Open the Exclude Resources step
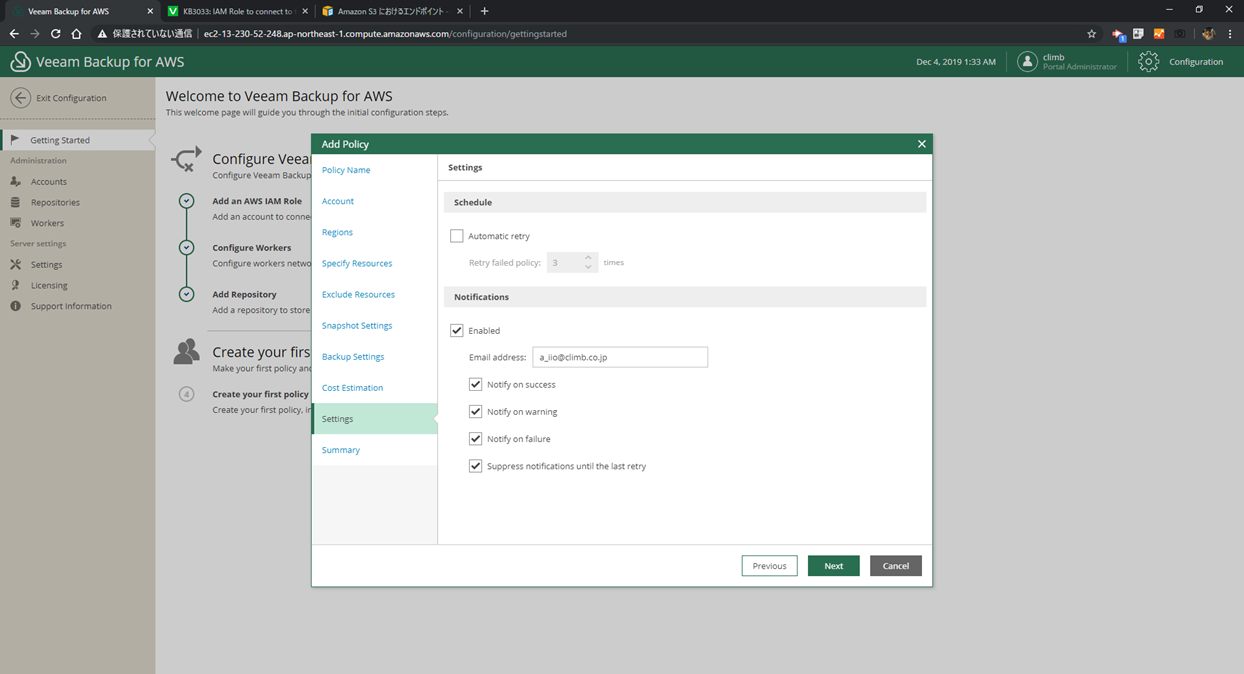This screenshot has height=674, width=1244. (358, 294)
